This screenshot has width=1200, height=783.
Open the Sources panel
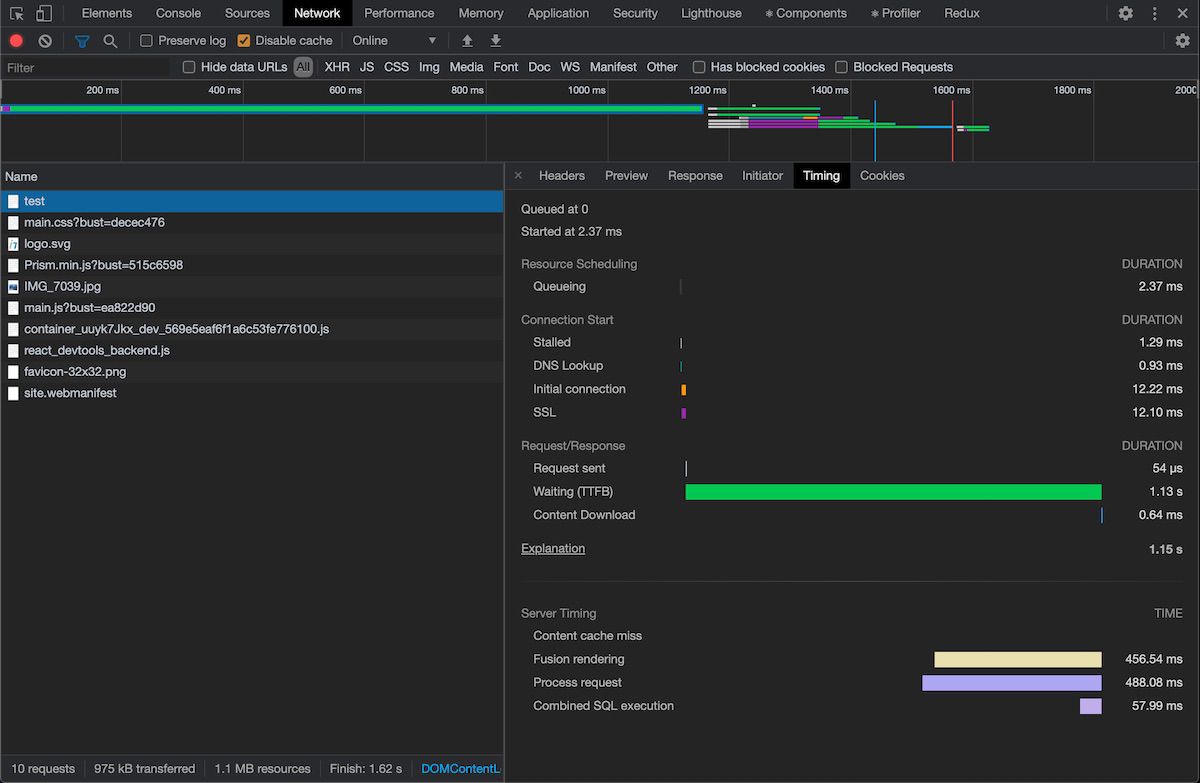pos(247,13)
